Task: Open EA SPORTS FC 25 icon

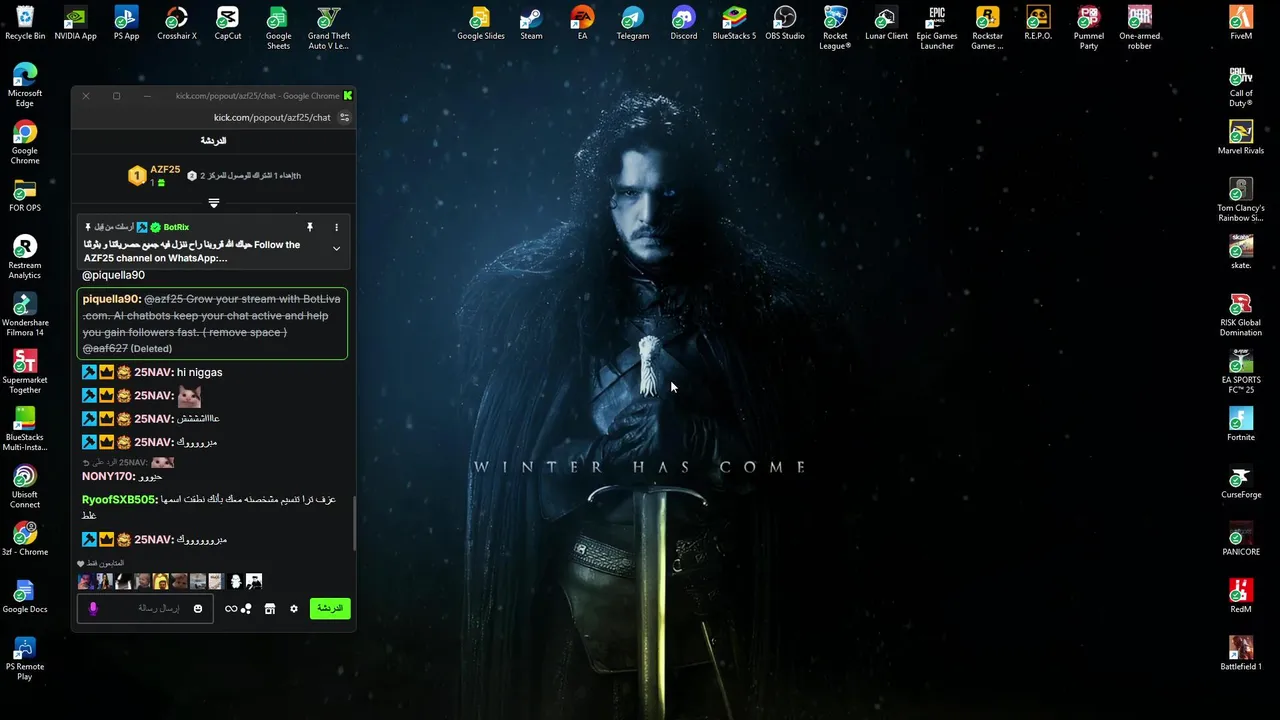Action: (1241, 371)
